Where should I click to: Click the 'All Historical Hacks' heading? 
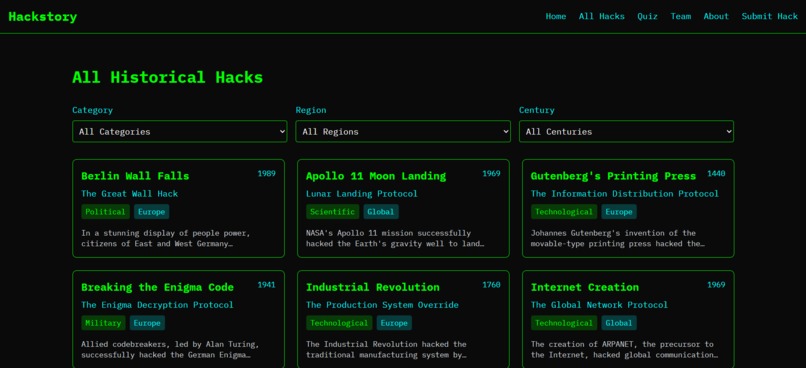(168, 78)
